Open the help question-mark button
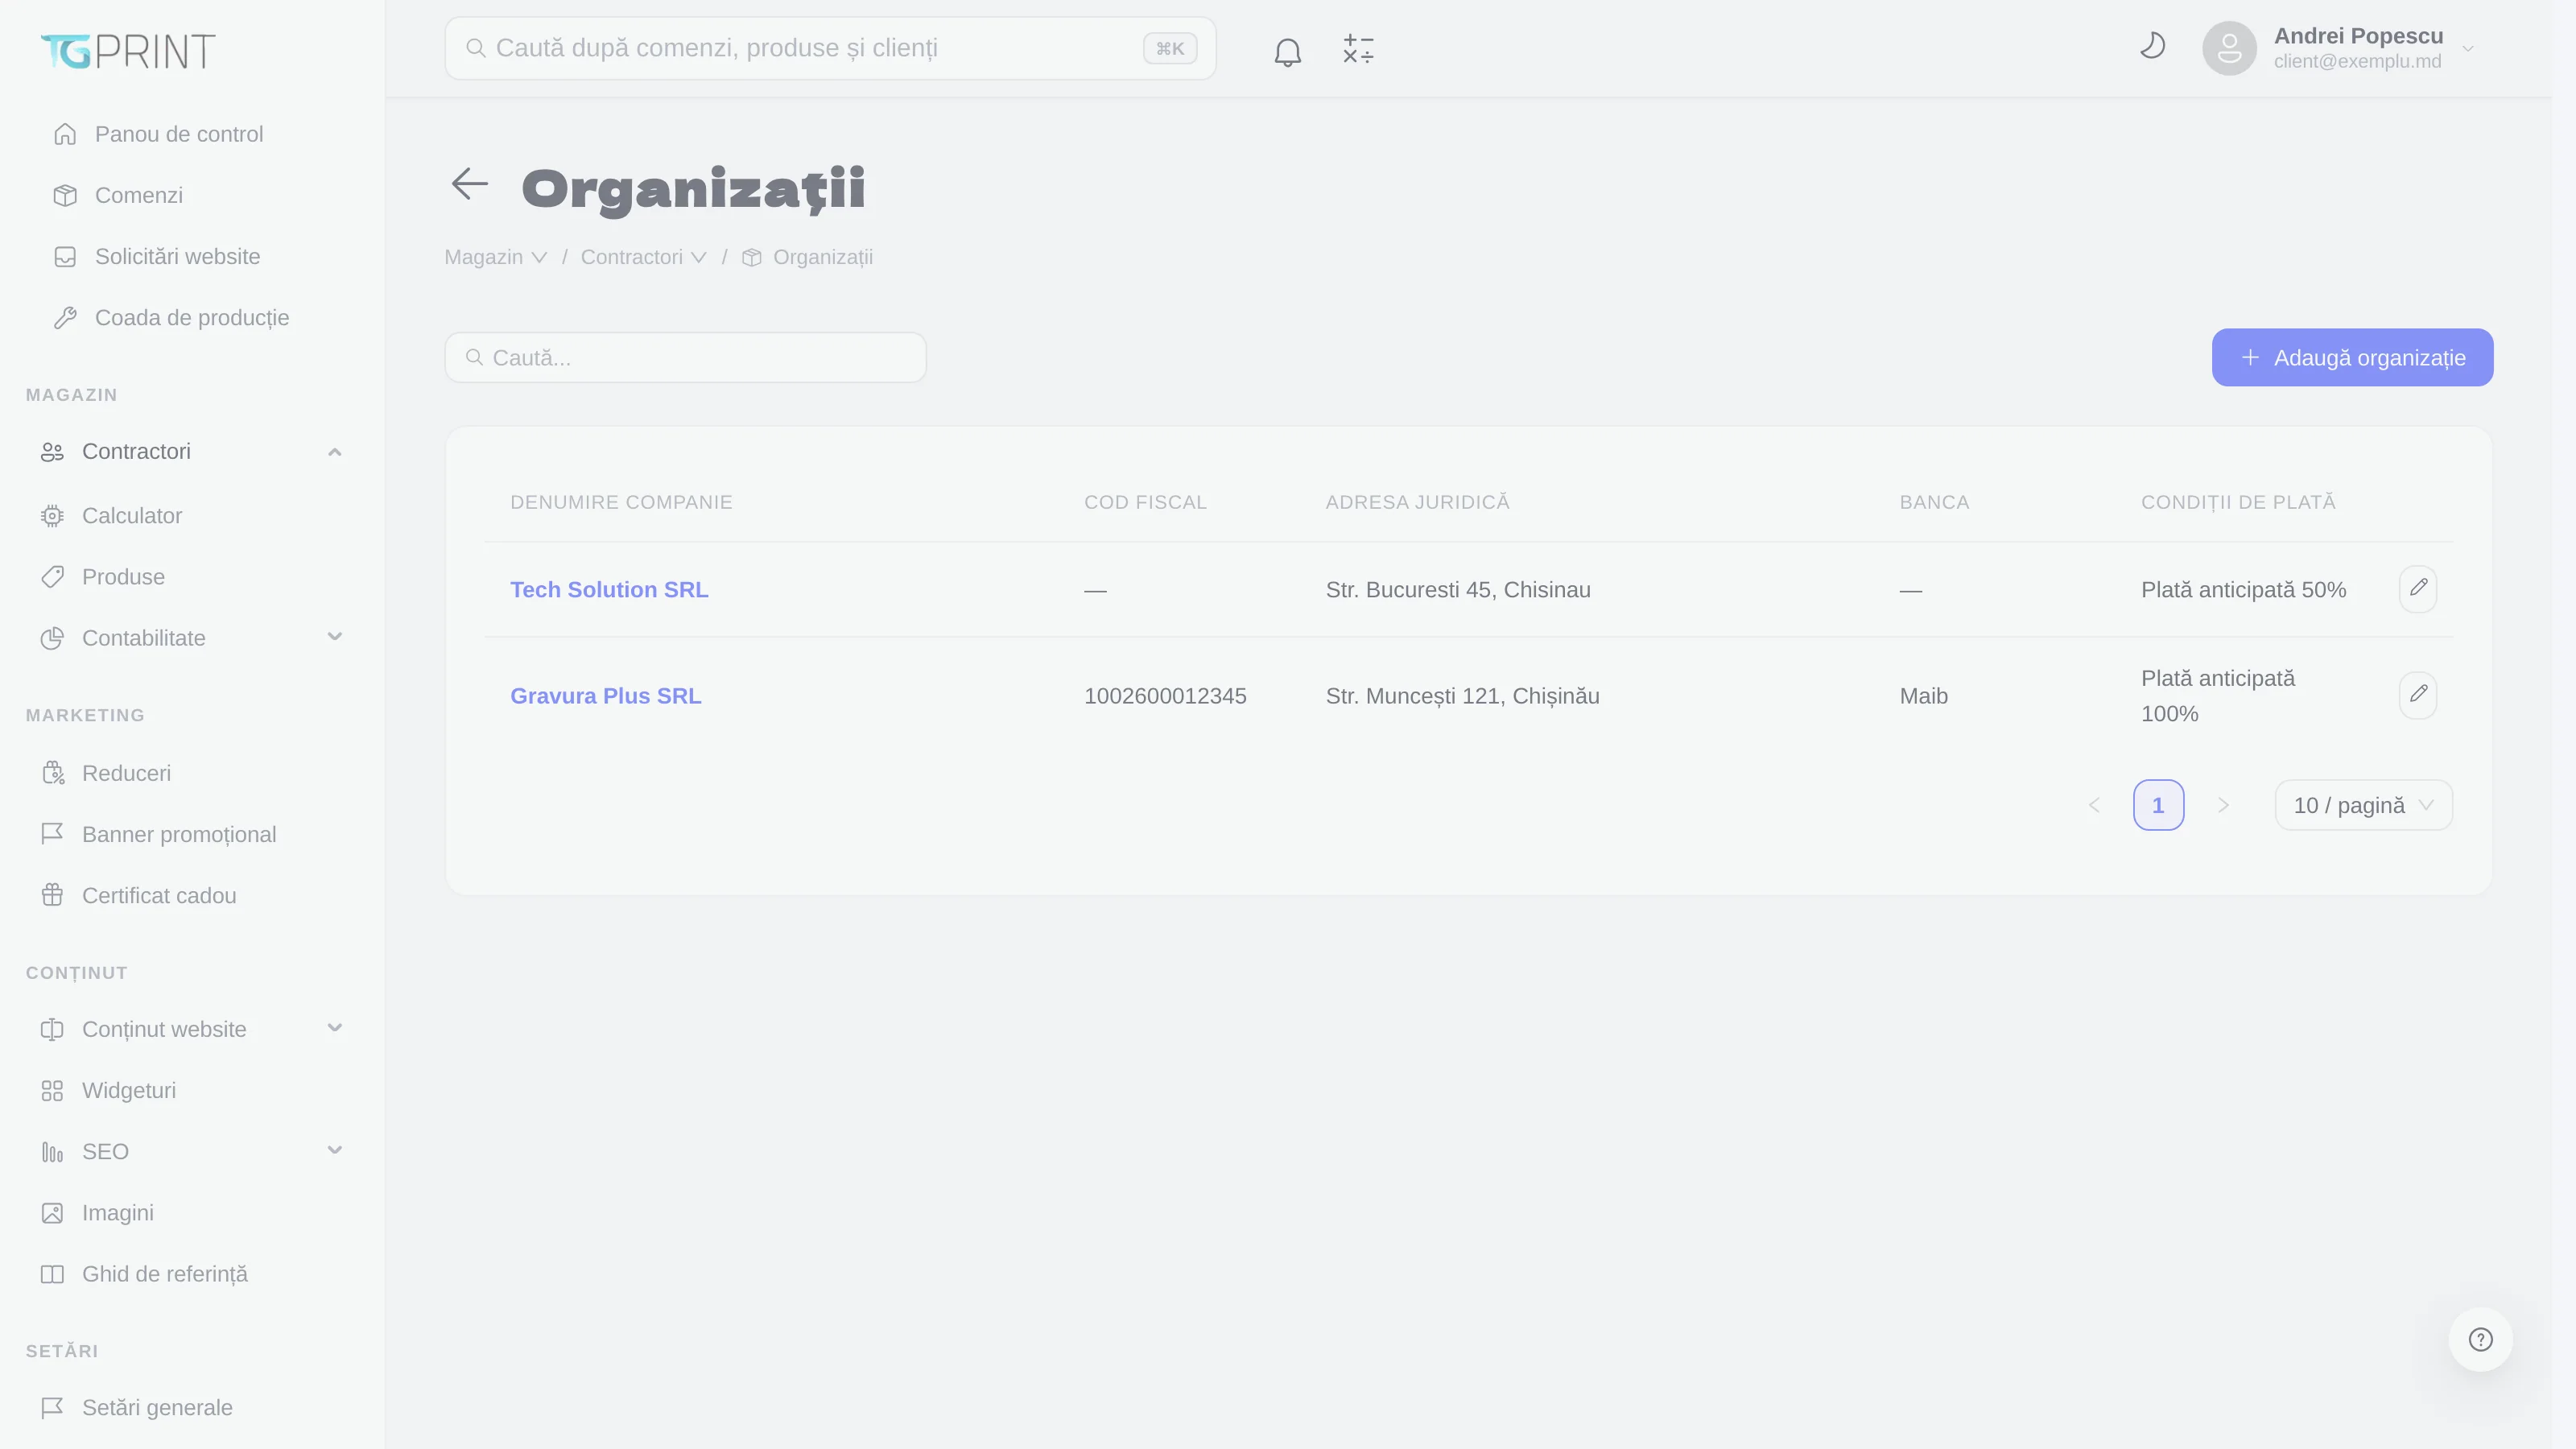Screen dimensions: 2576x1449 (x=2480, y=1339)
